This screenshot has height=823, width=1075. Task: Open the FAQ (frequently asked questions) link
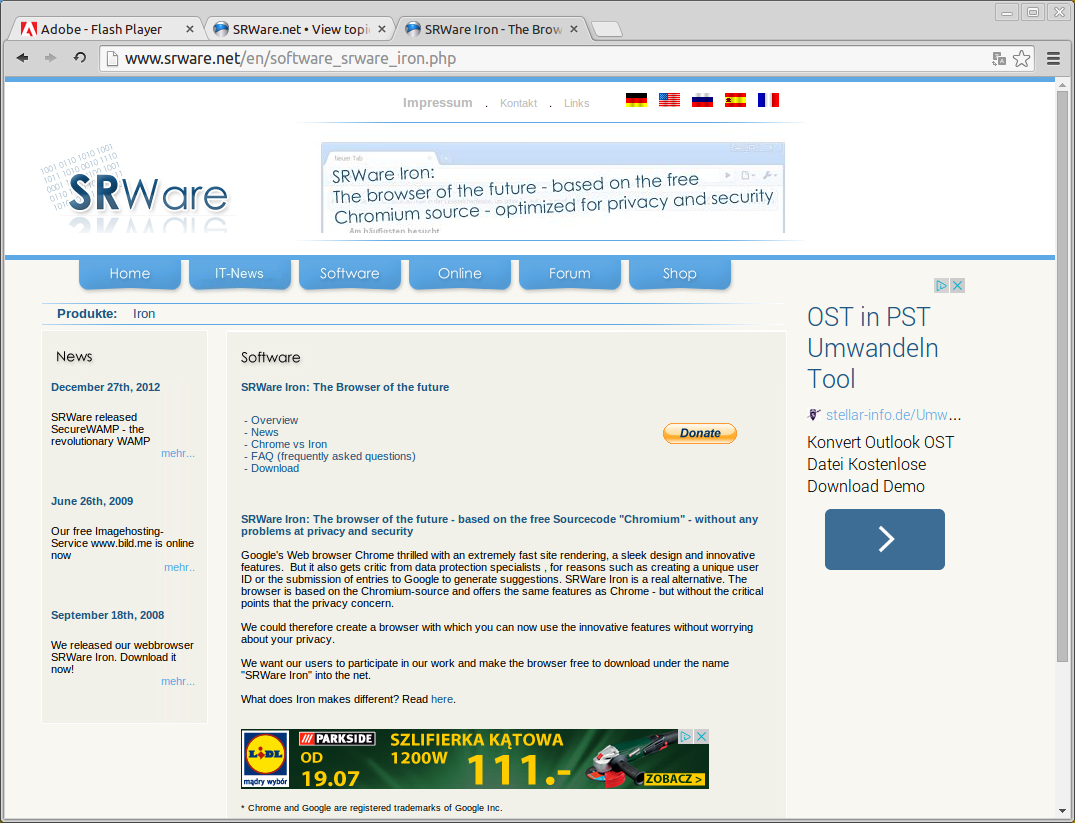tap(333, 456)
